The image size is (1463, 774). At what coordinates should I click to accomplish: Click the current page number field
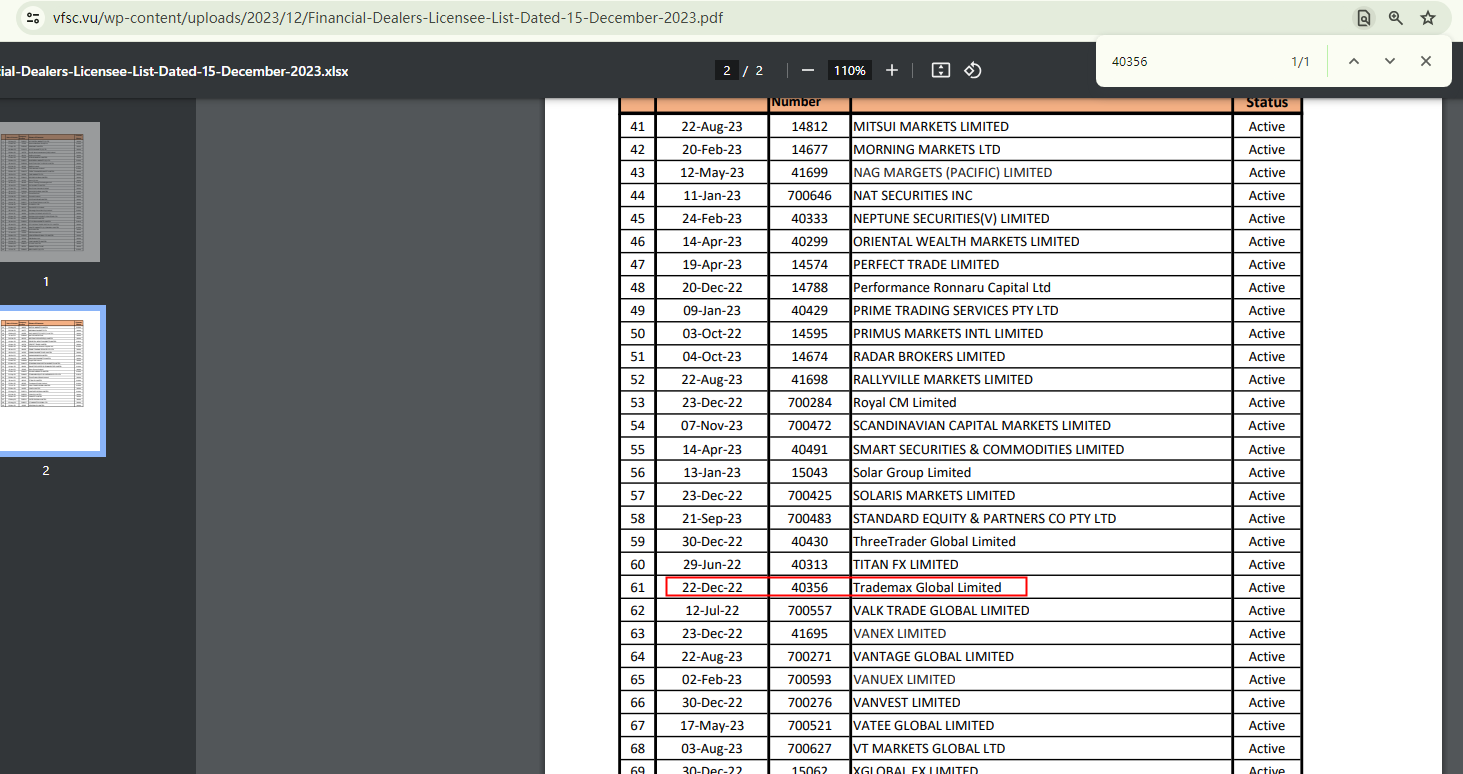[726, 70]
